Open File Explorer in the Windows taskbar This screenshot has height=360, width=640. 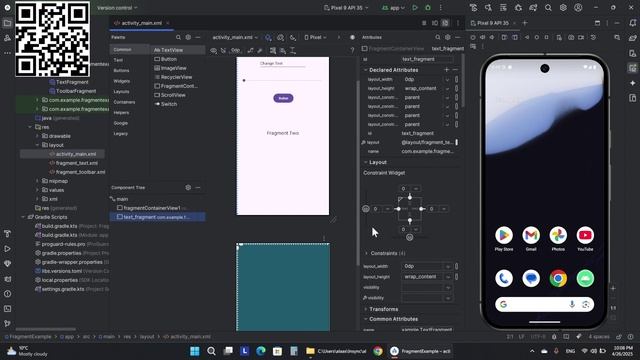pyautogui.click(x=310, y=351)
